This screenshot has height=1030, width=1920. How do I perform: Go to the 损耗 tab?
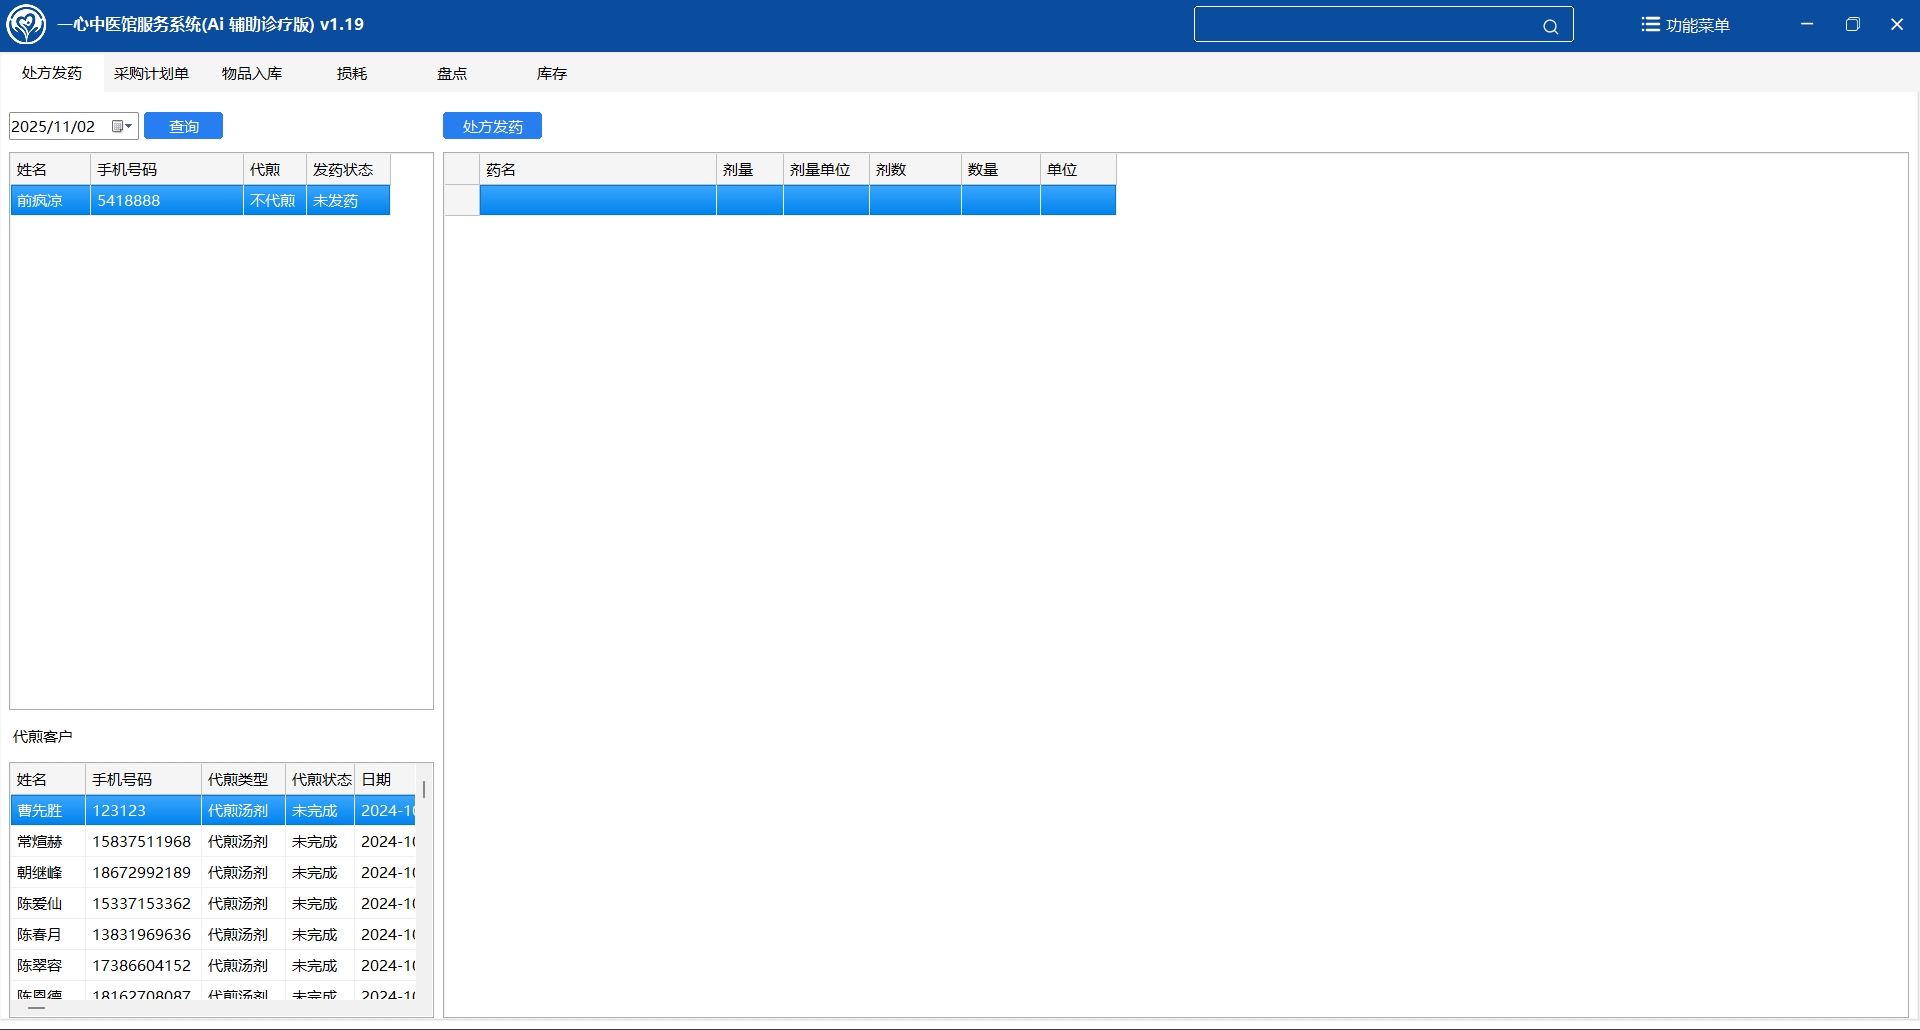tap(352, 73)
